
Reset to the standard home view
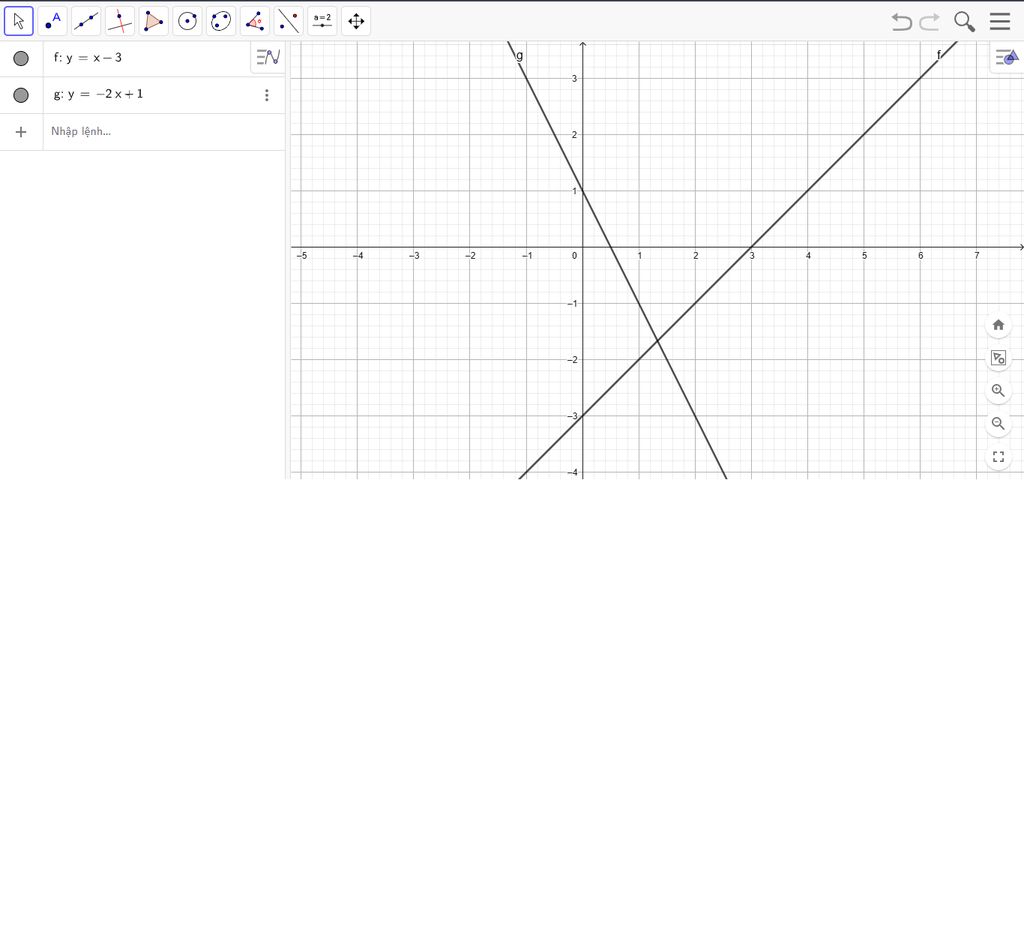(x=998, y=325)
